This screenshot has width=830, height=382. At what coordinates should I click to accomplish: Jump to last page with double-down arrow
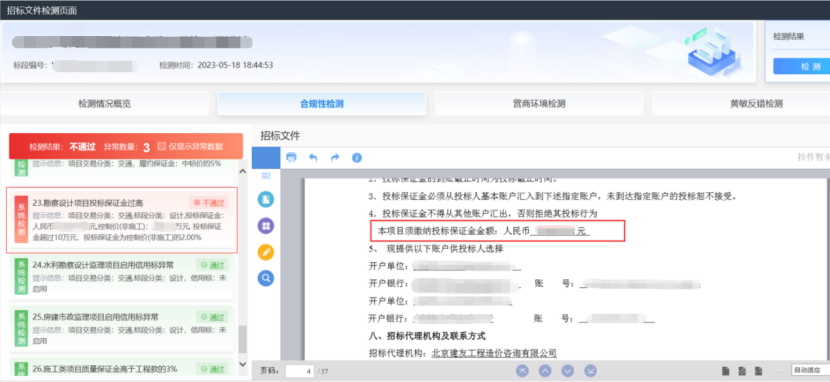(591, 371)
